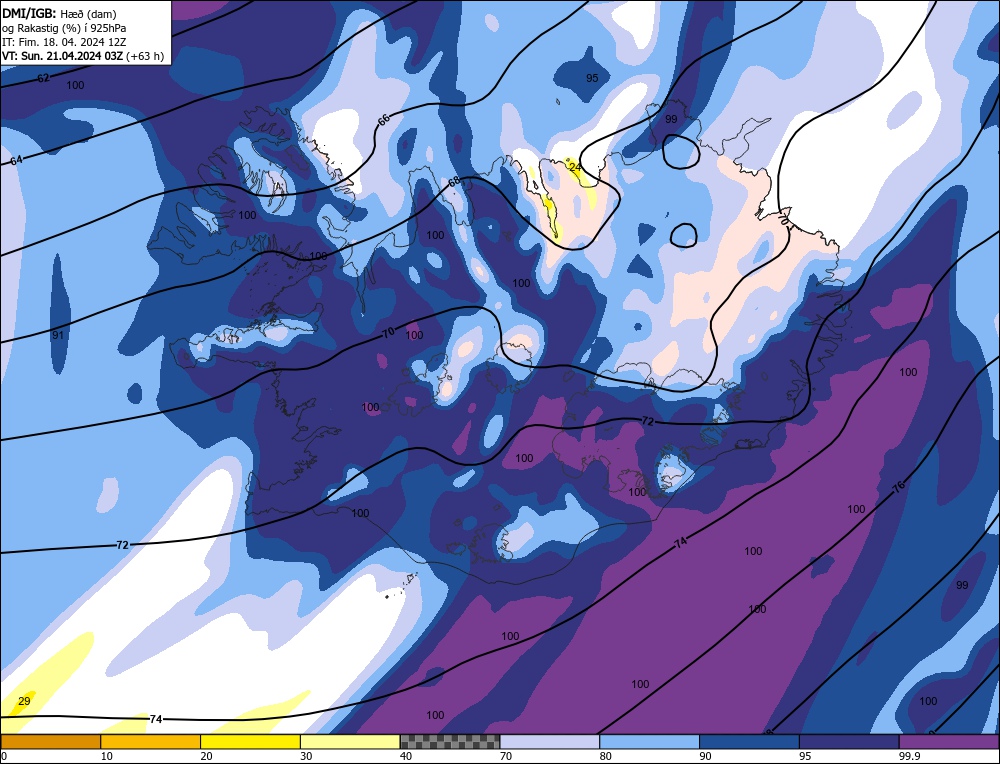
Task: Click the bright yellow 20–30 legend swatch
Action: tap(250, 741)
